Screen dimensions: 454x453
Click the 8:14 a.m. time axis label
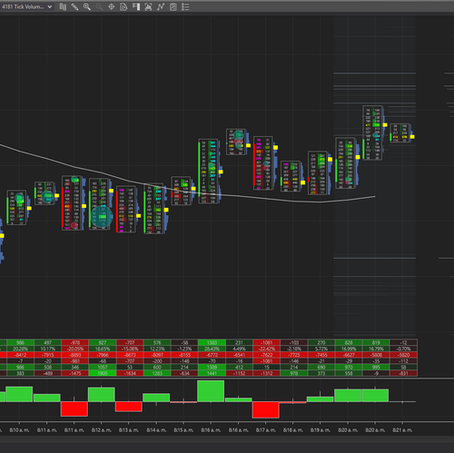(x=156, y=430)
